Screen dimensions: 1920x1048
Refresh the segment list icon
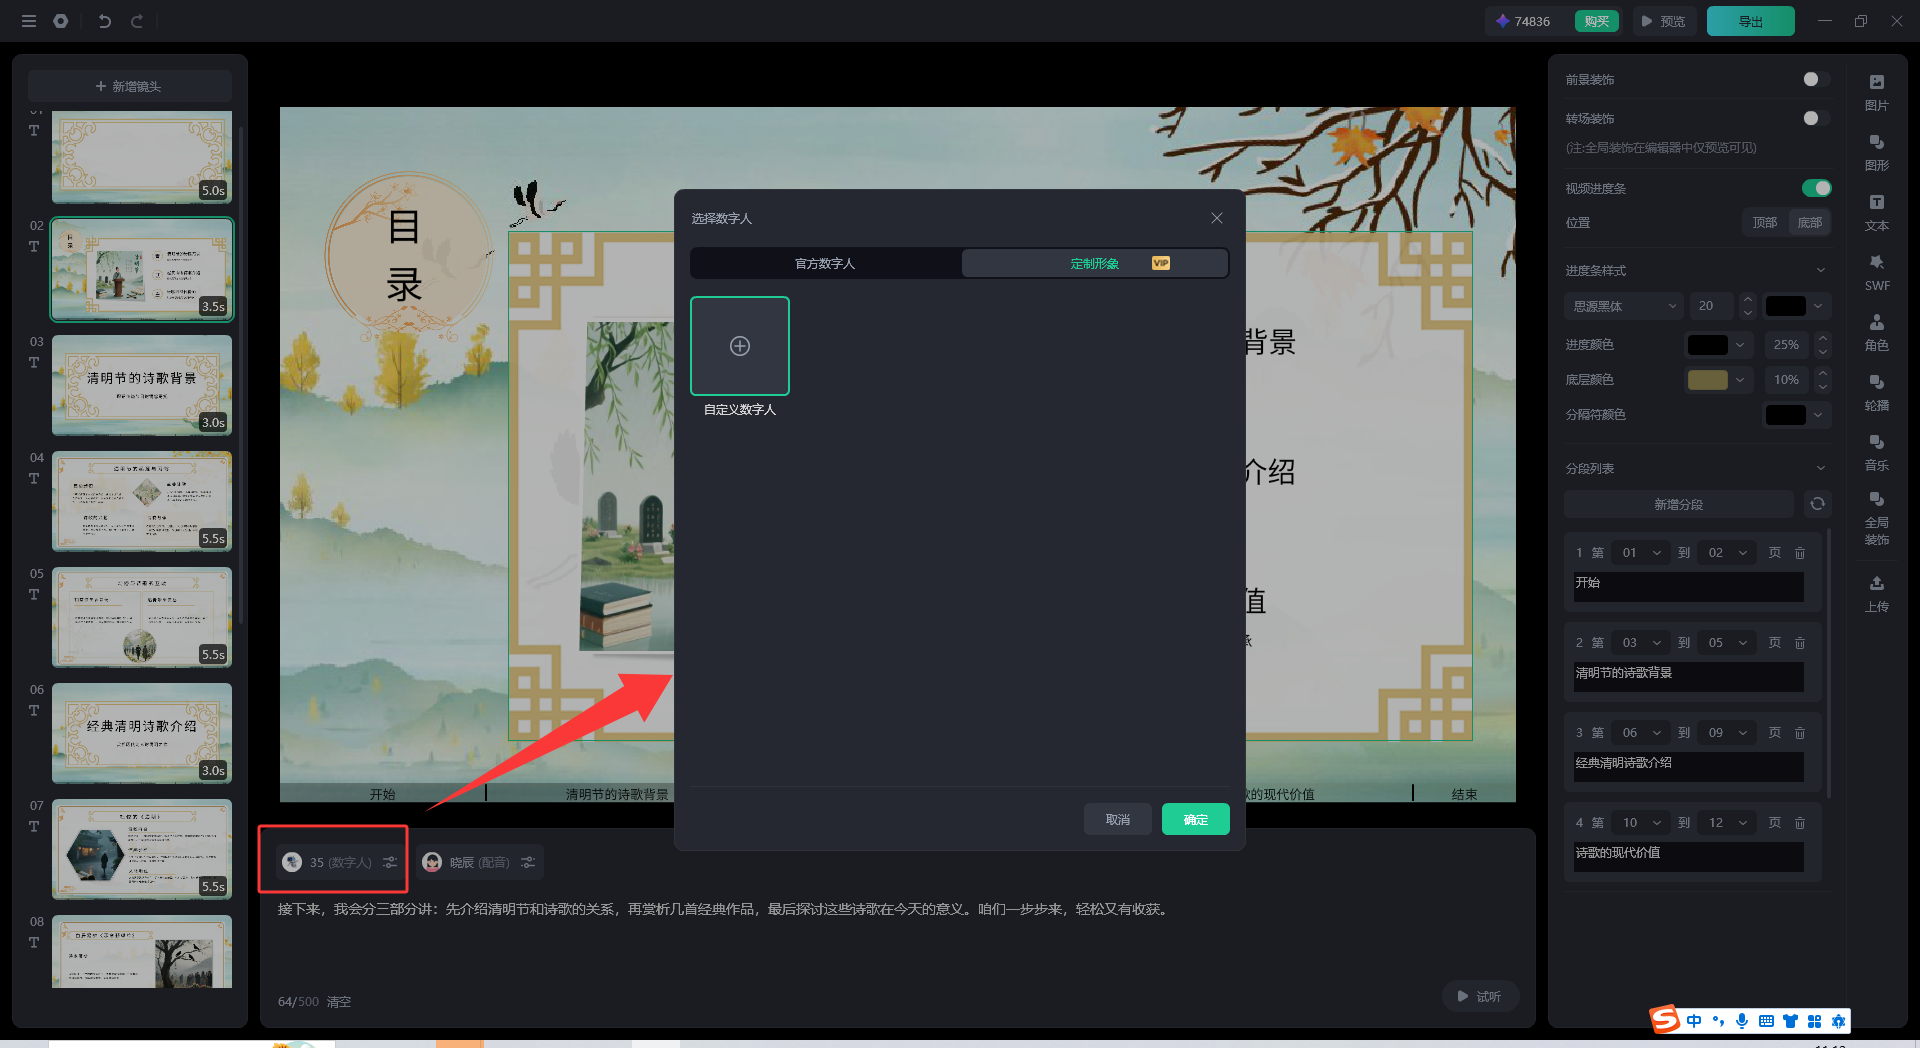(1817, 504)
